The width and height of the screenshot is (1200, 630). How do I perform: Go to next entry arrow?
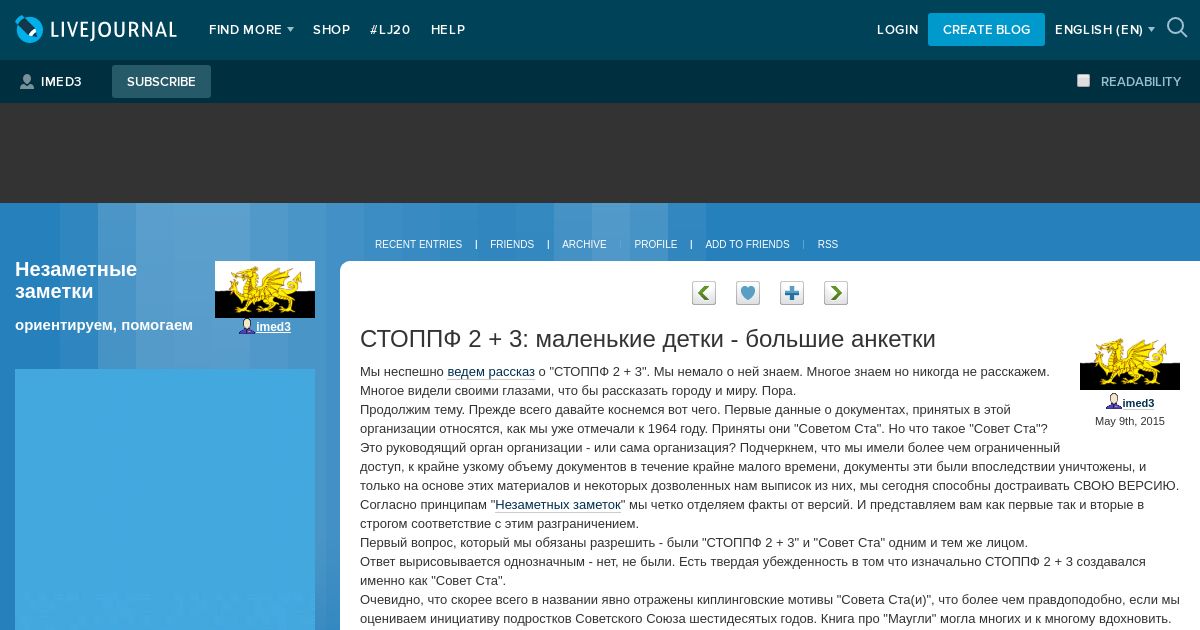click(x=836, y=293)
